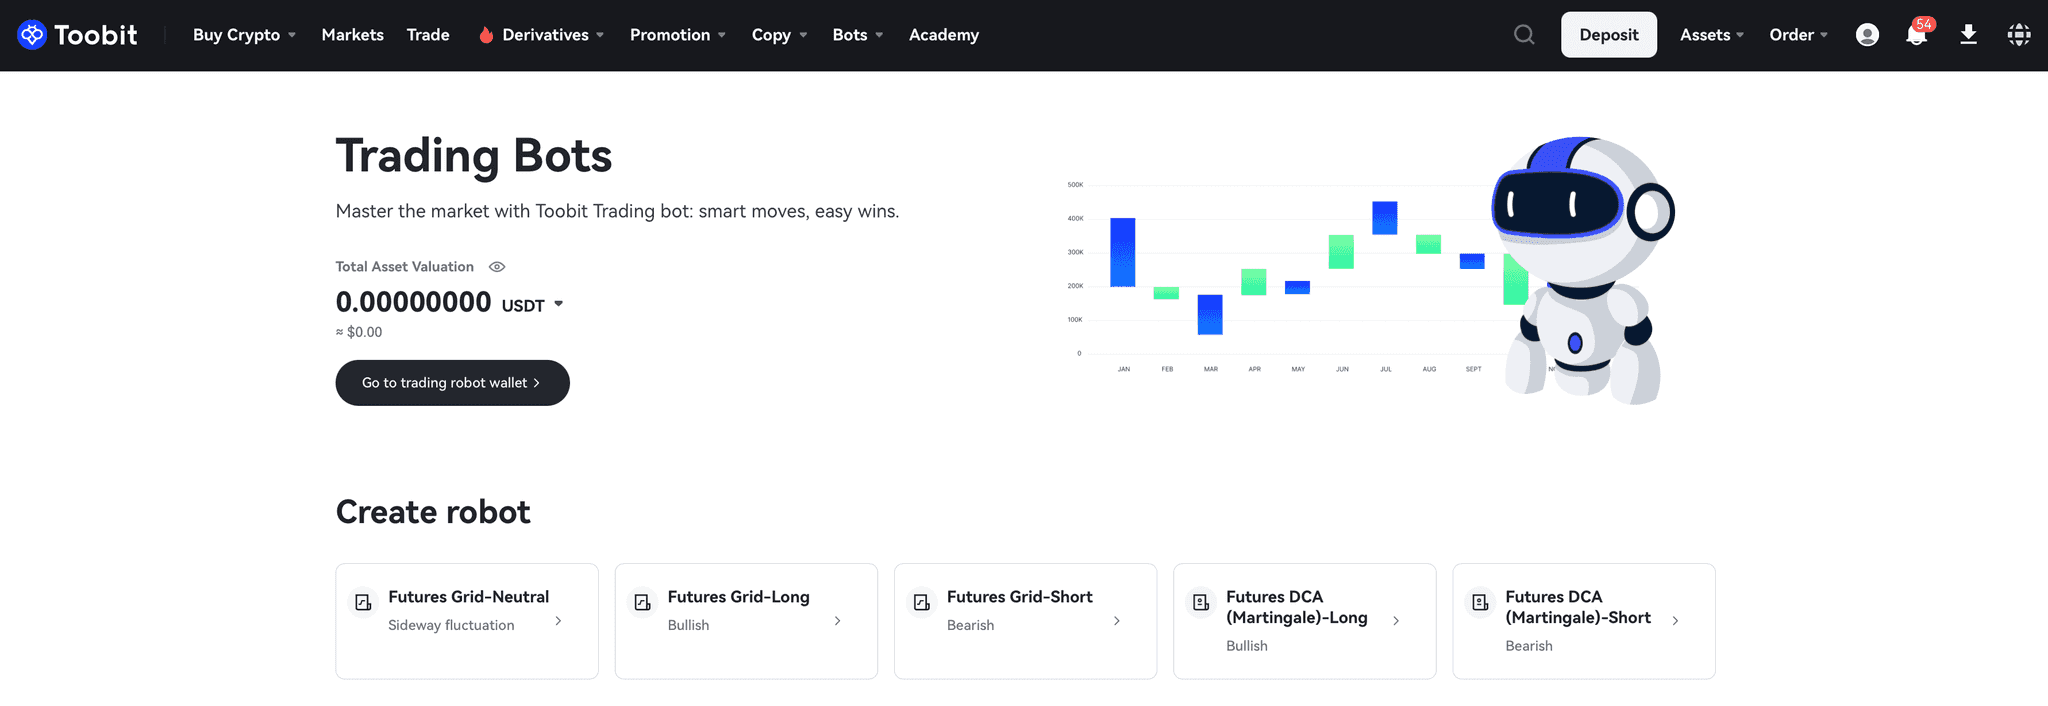Toggle asset valuation visibility eye icon
2048x706 pixels.
coord(497,267)
